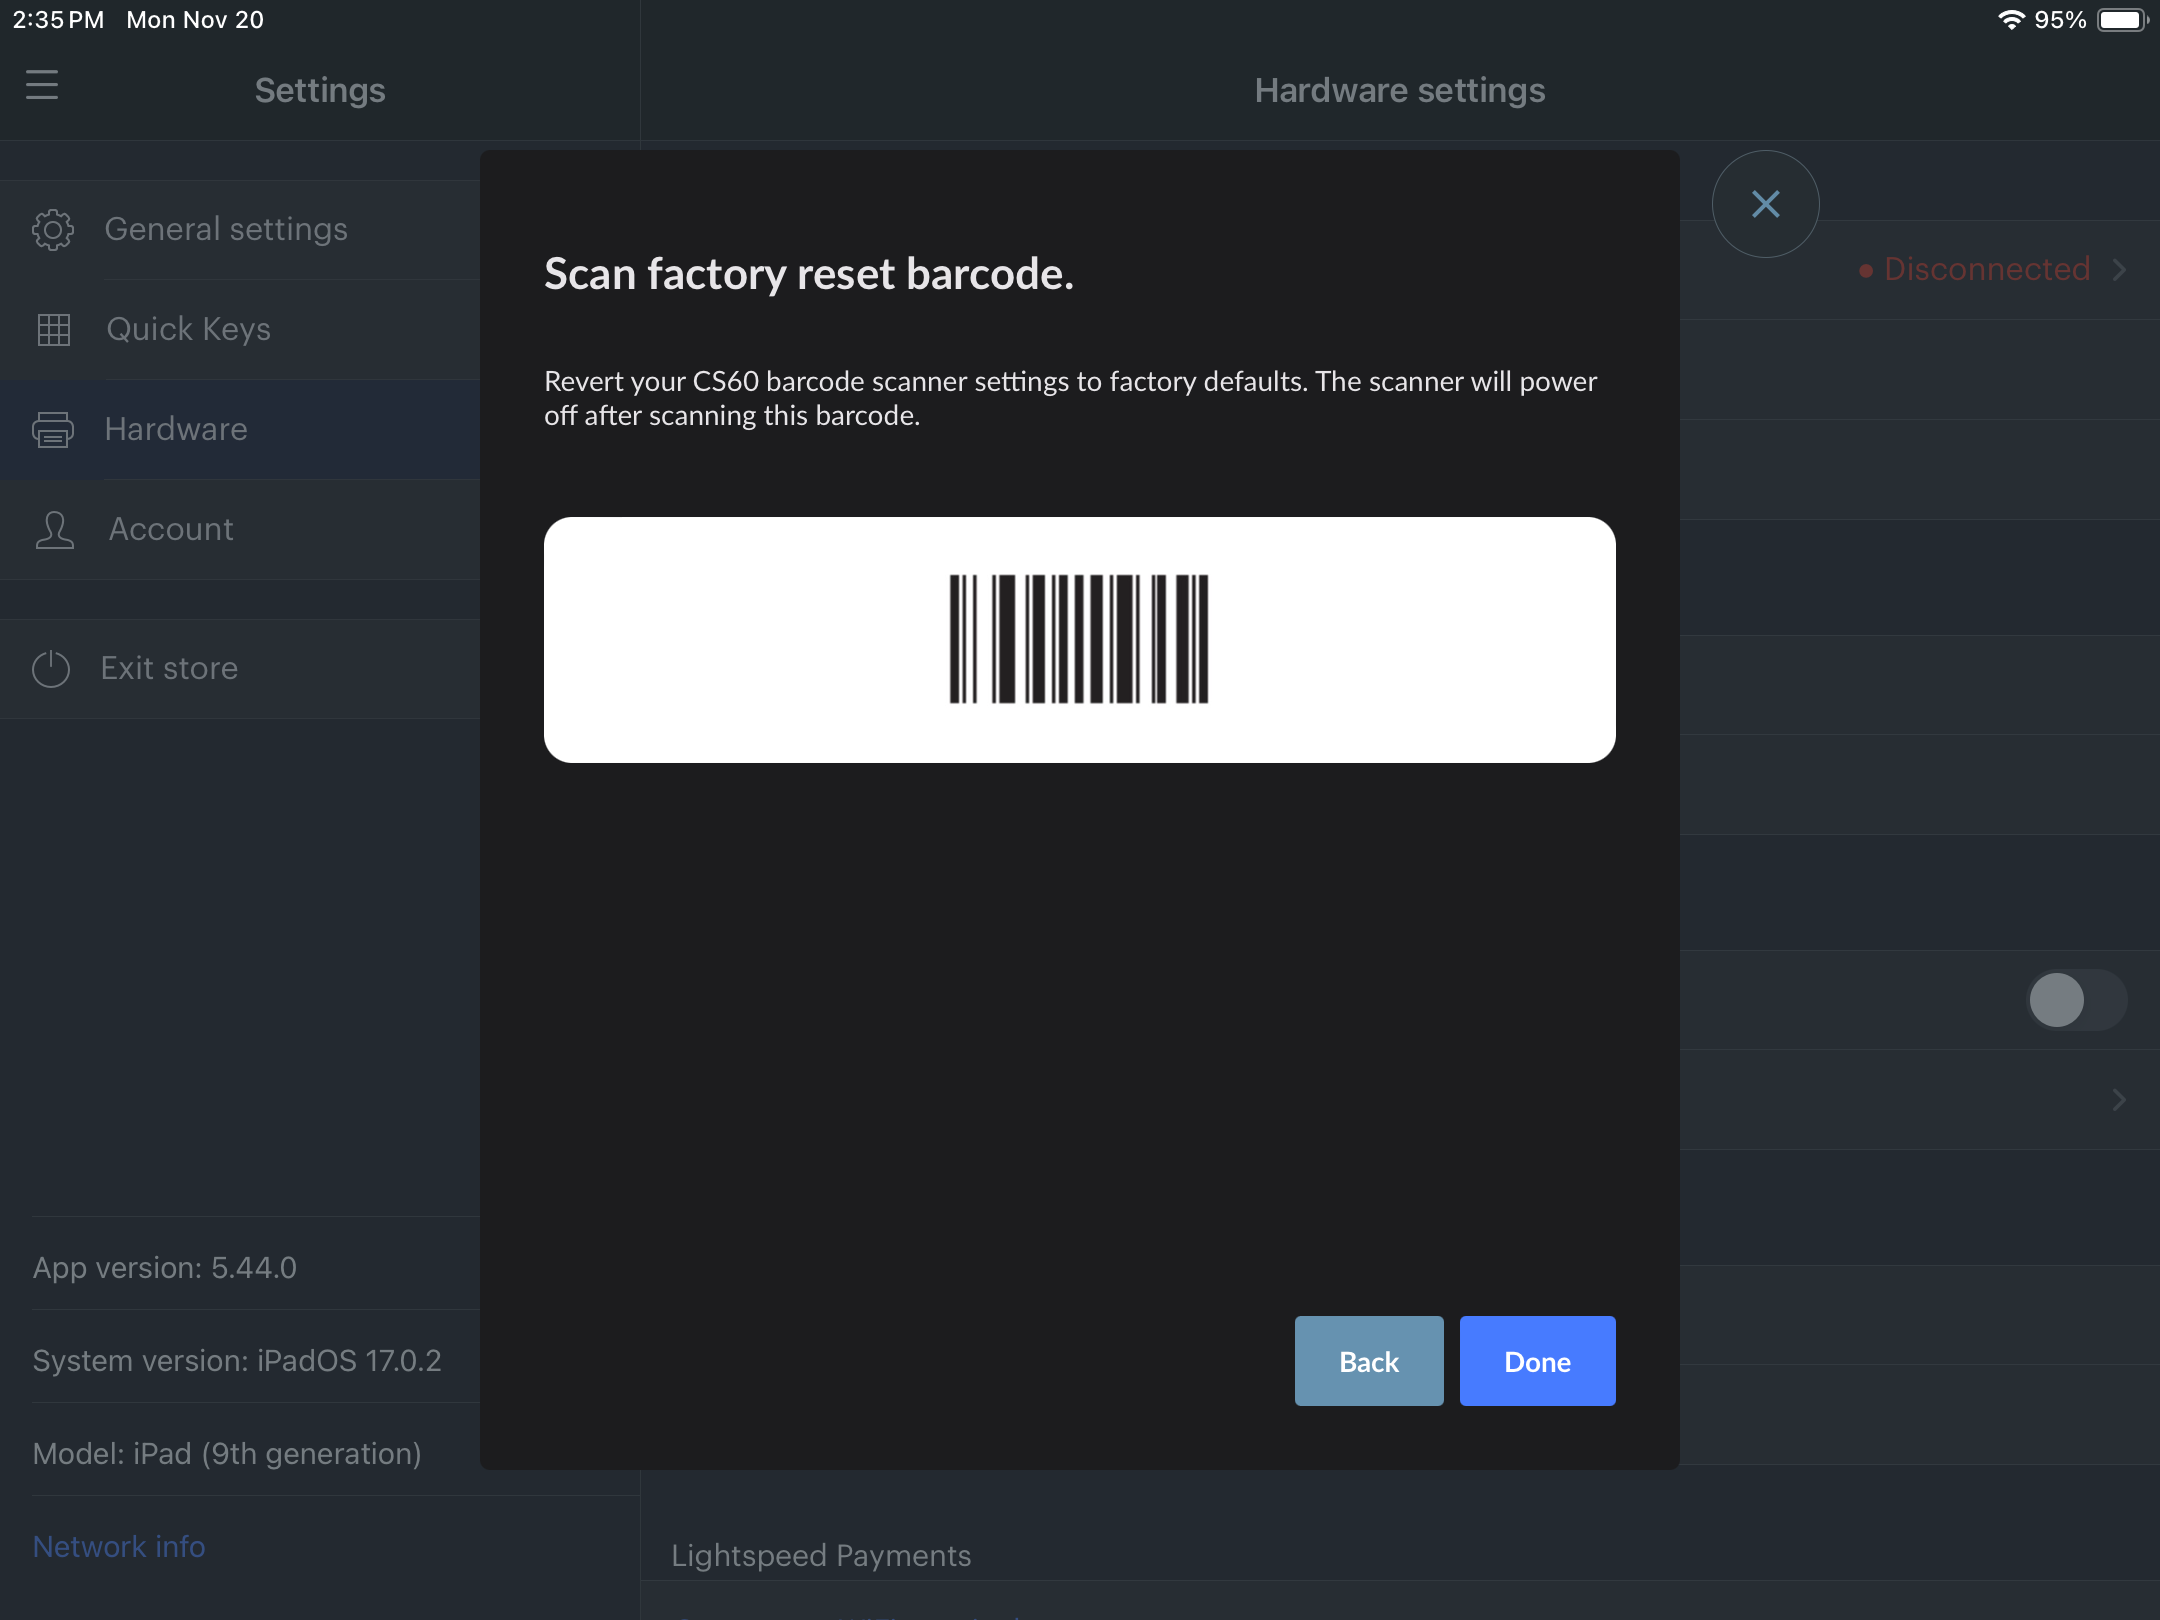Click the General settings gear icon
This screenshot has height=1620, width=2160.
point(53,230)
